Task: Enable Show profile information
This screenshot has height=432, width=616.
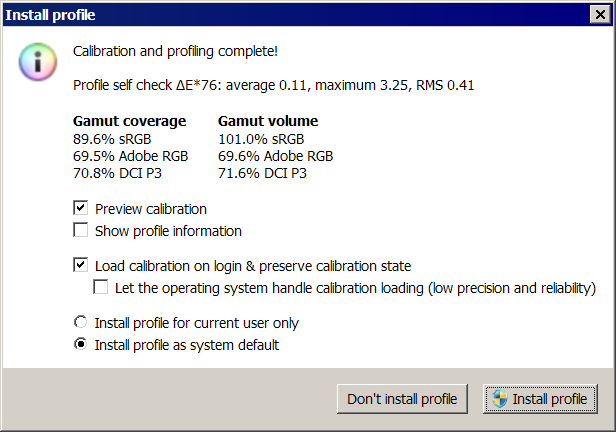Action: (x=81, y=231)
